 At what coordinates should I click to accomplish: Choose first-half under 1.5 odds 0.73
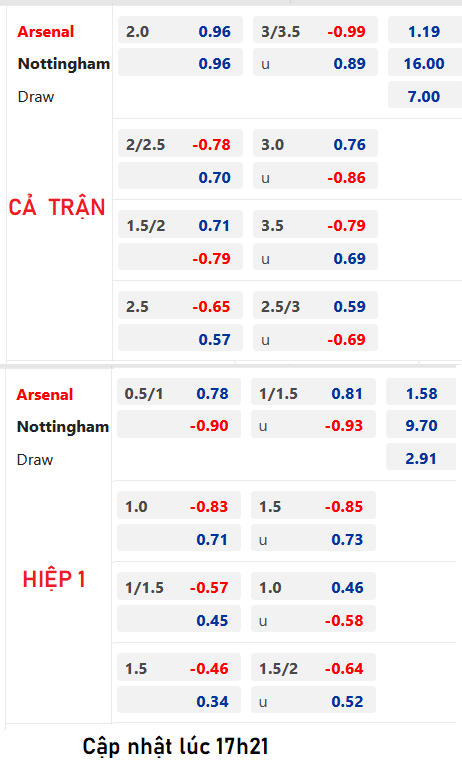coord(314,539)
